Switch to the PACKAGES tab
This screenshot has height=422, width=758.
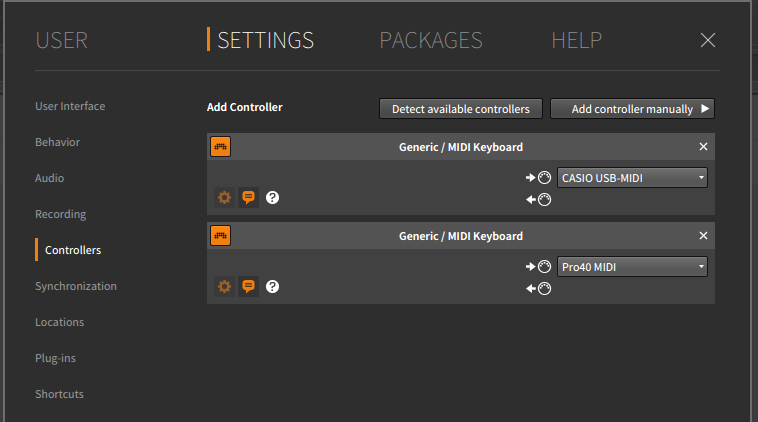click(x=431, y=41)
